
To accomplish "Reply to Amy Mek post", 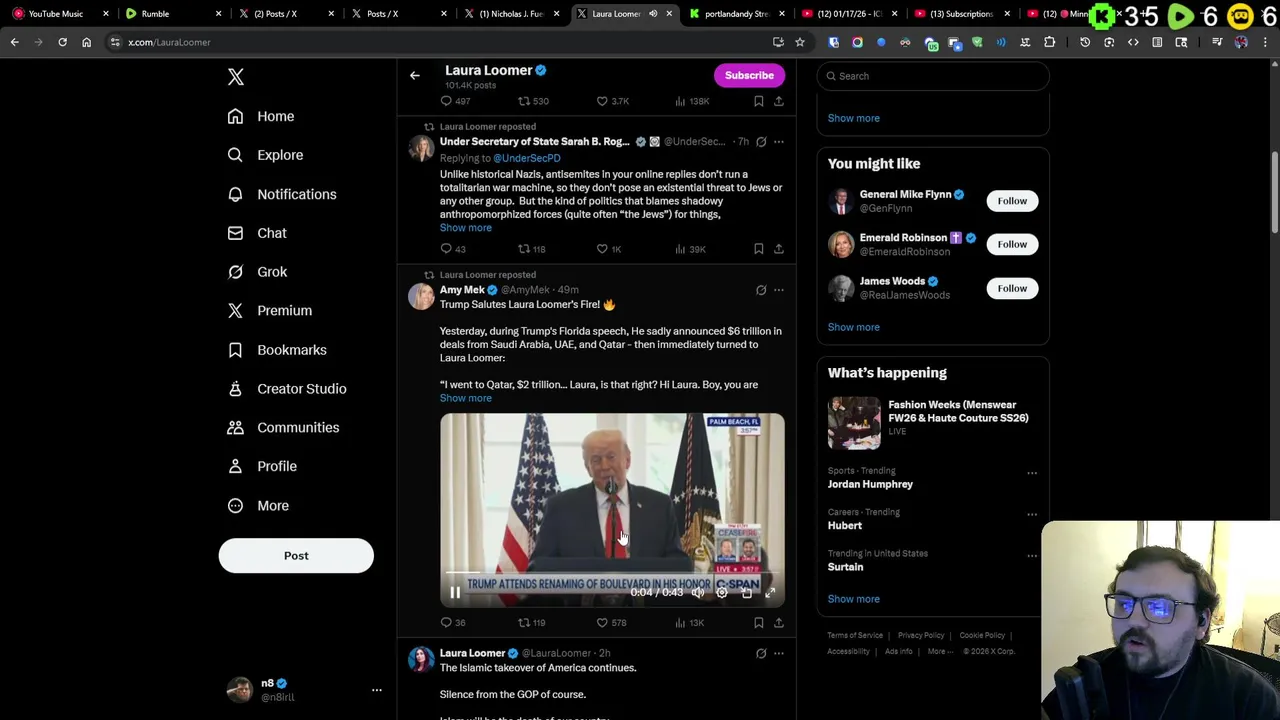I will [x=453, y=623].
